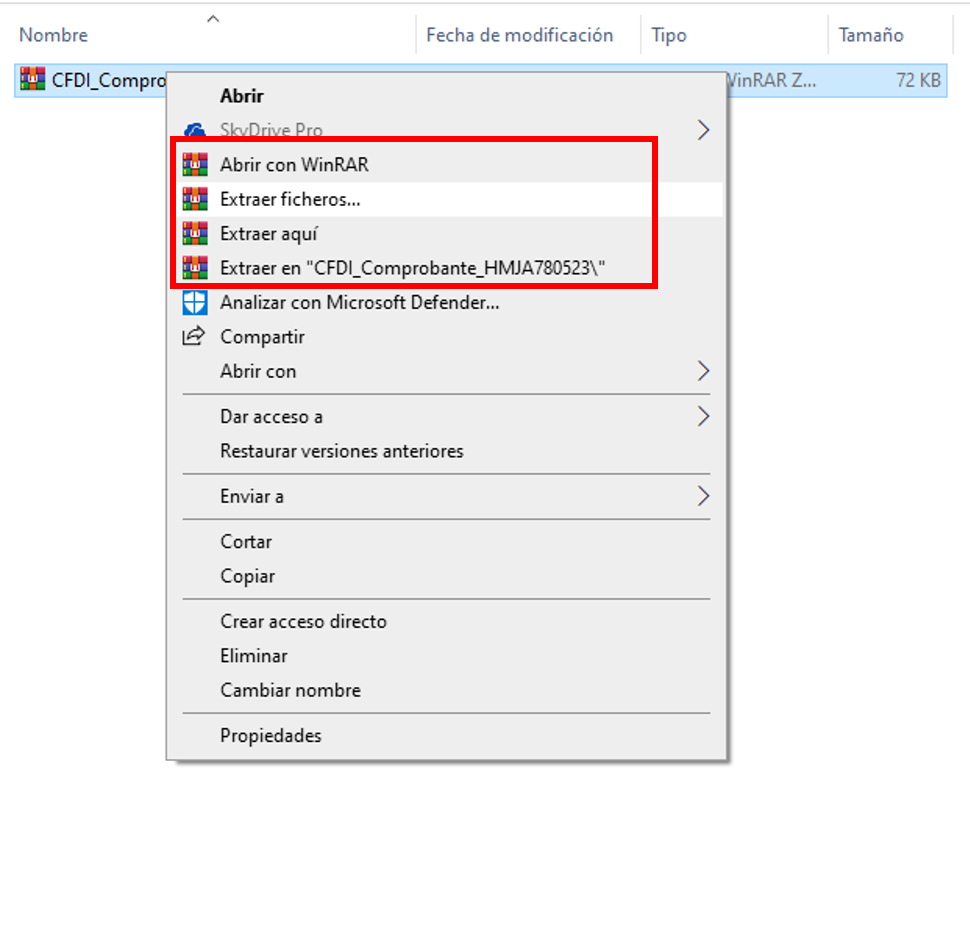Sort by the Nombre column header
Viewport: 970px width, 925px height.
(x=54, y=35)
